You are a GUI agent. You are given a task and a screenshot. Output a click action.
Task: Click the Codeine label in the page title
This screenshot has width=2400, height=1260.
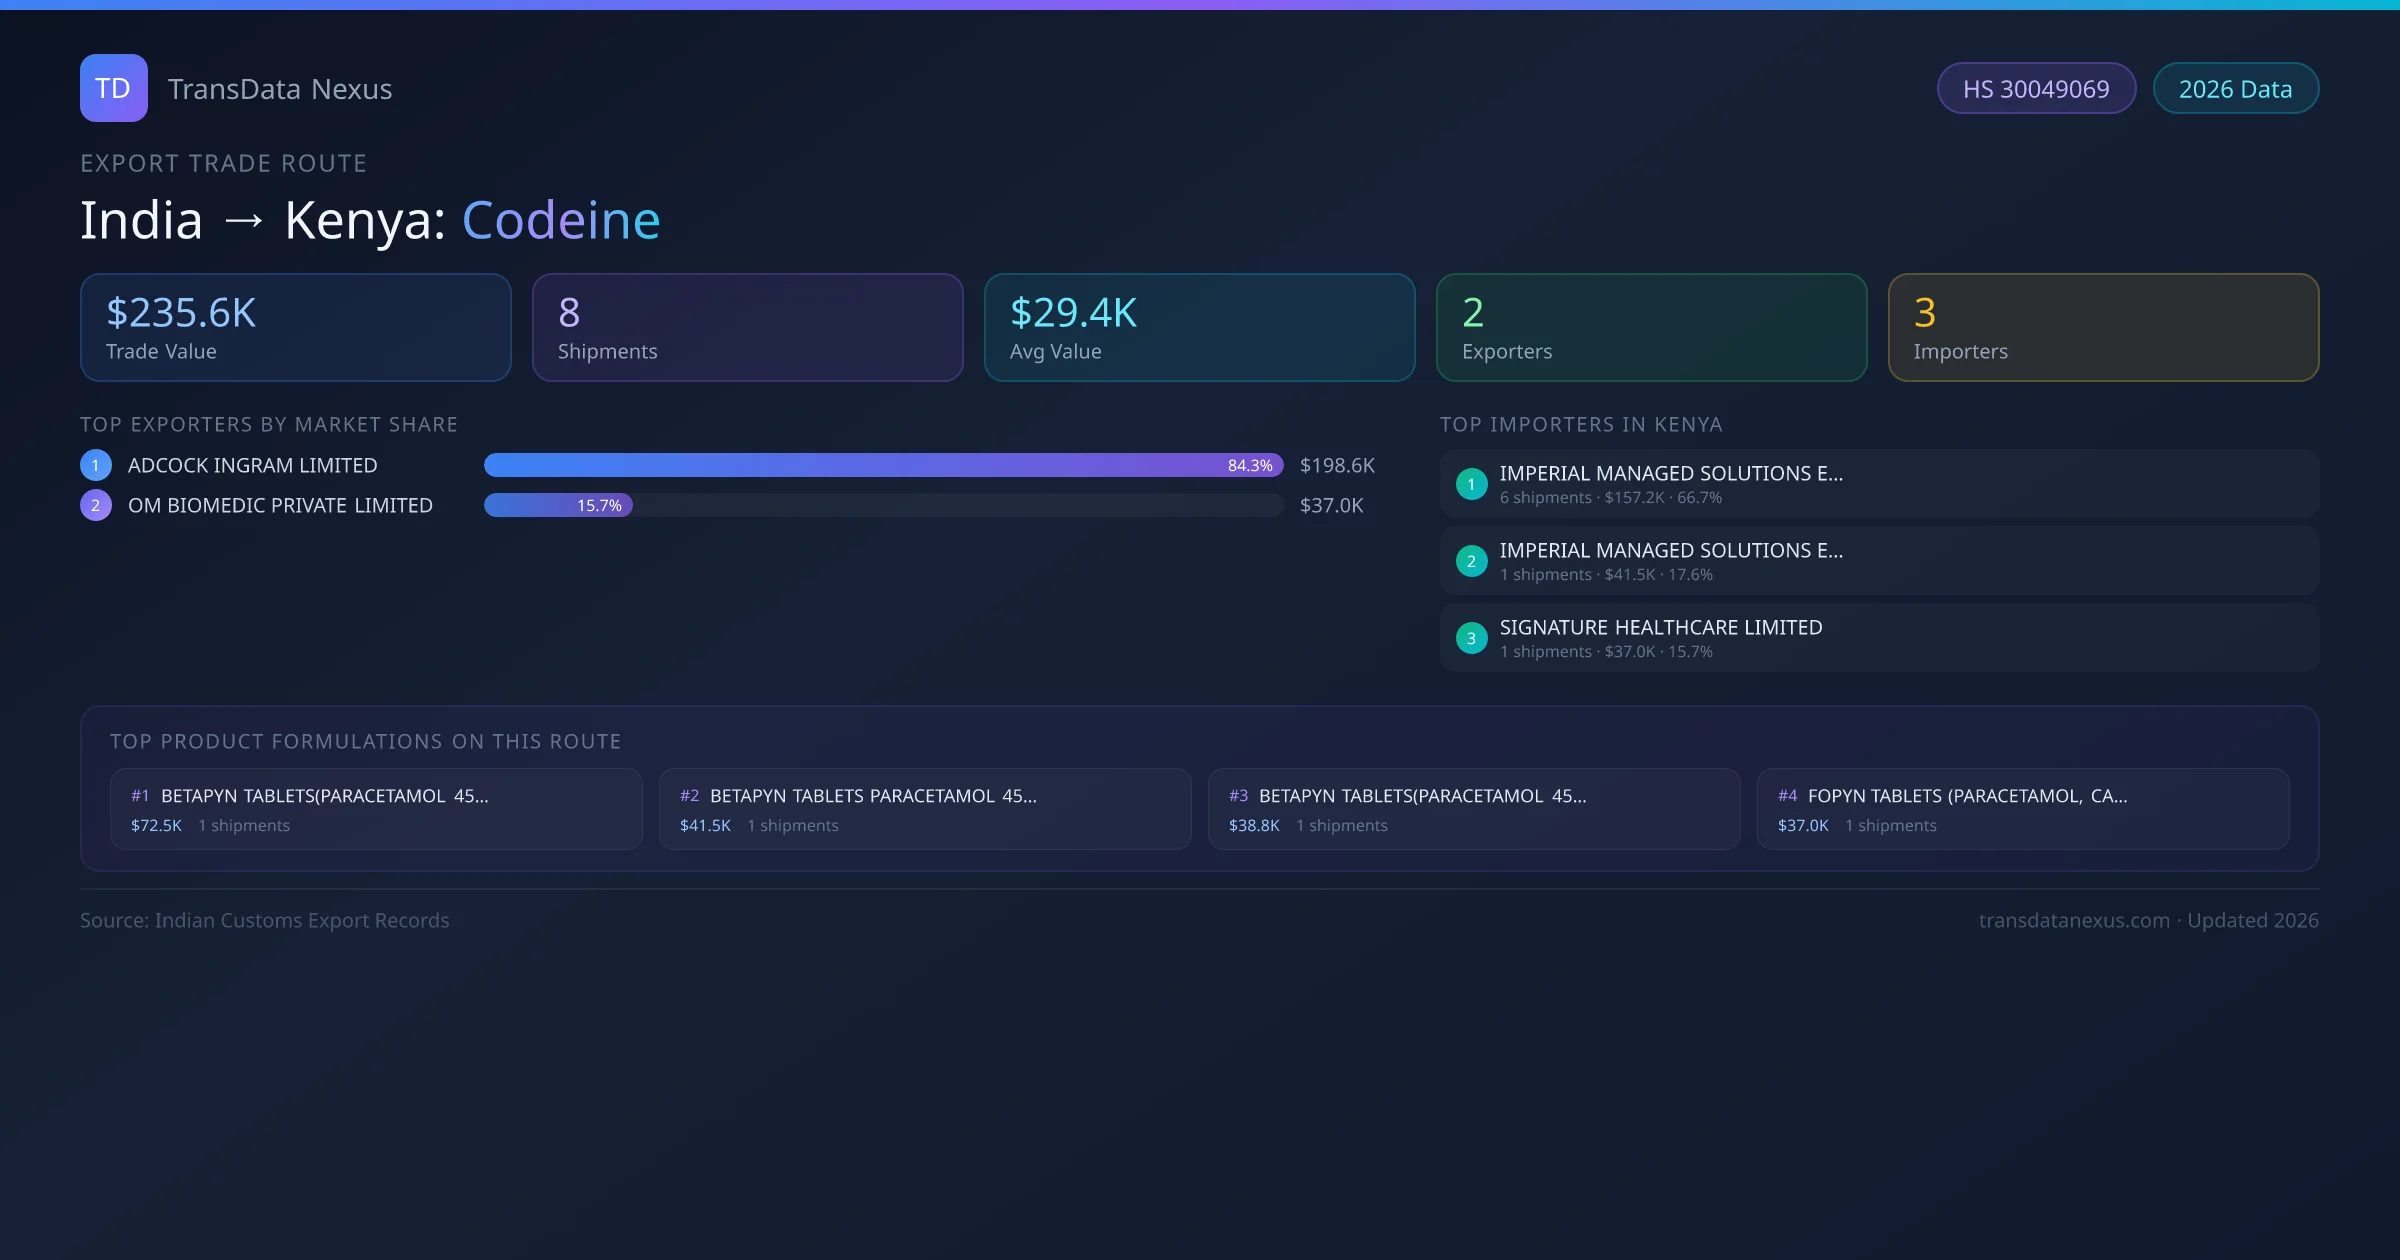point(560,219)
